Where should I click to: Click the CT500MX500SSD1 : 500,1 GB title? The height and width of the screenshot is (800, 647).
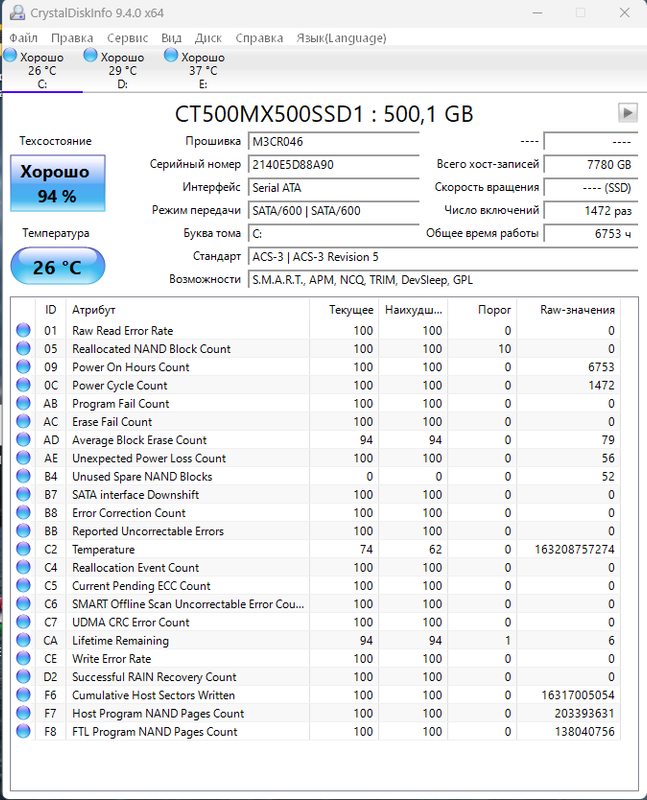click(x=324, y=114)
